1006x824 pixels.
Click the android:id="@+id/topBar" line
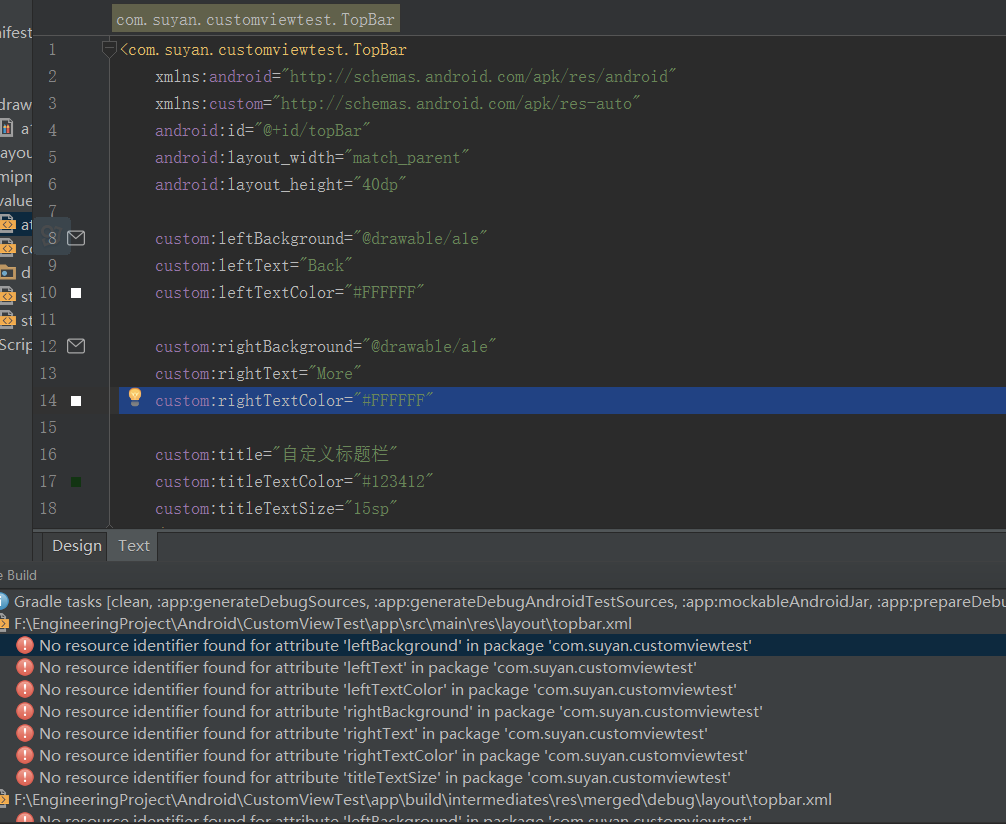[x=262, y=130]
